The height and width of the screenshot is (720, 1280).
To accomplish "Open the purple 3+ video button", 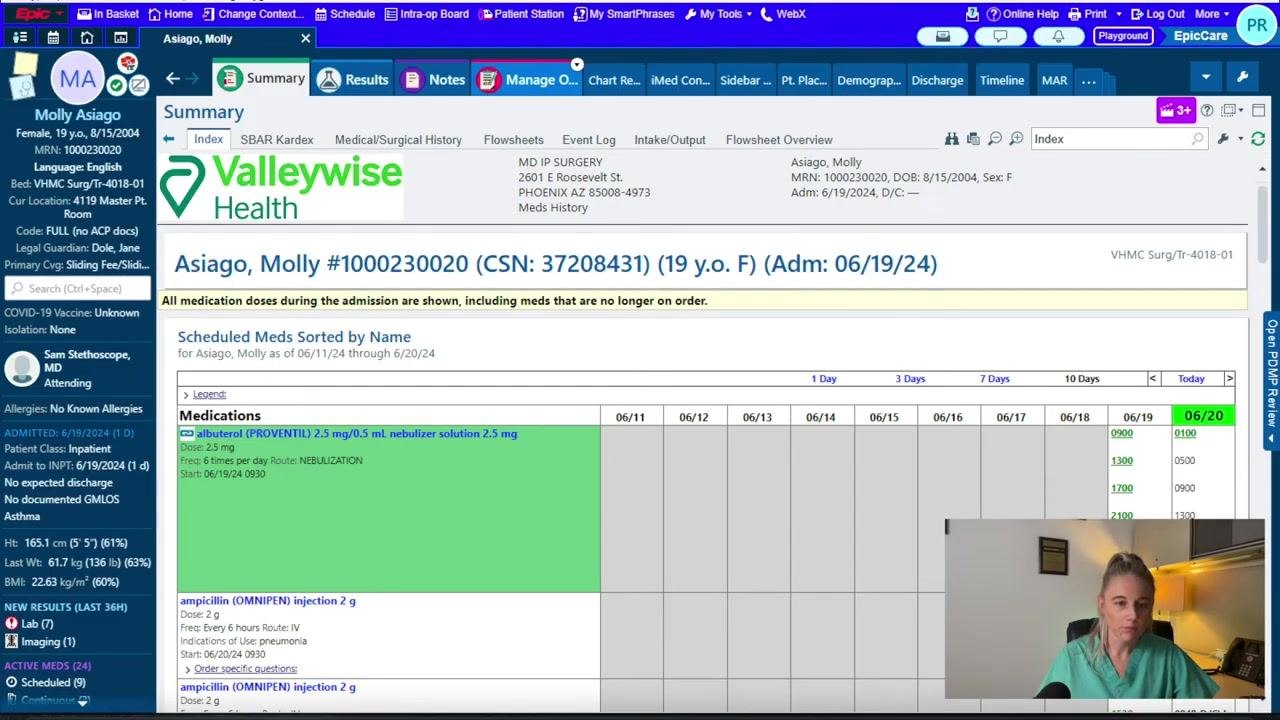I will pos(1176,110).
